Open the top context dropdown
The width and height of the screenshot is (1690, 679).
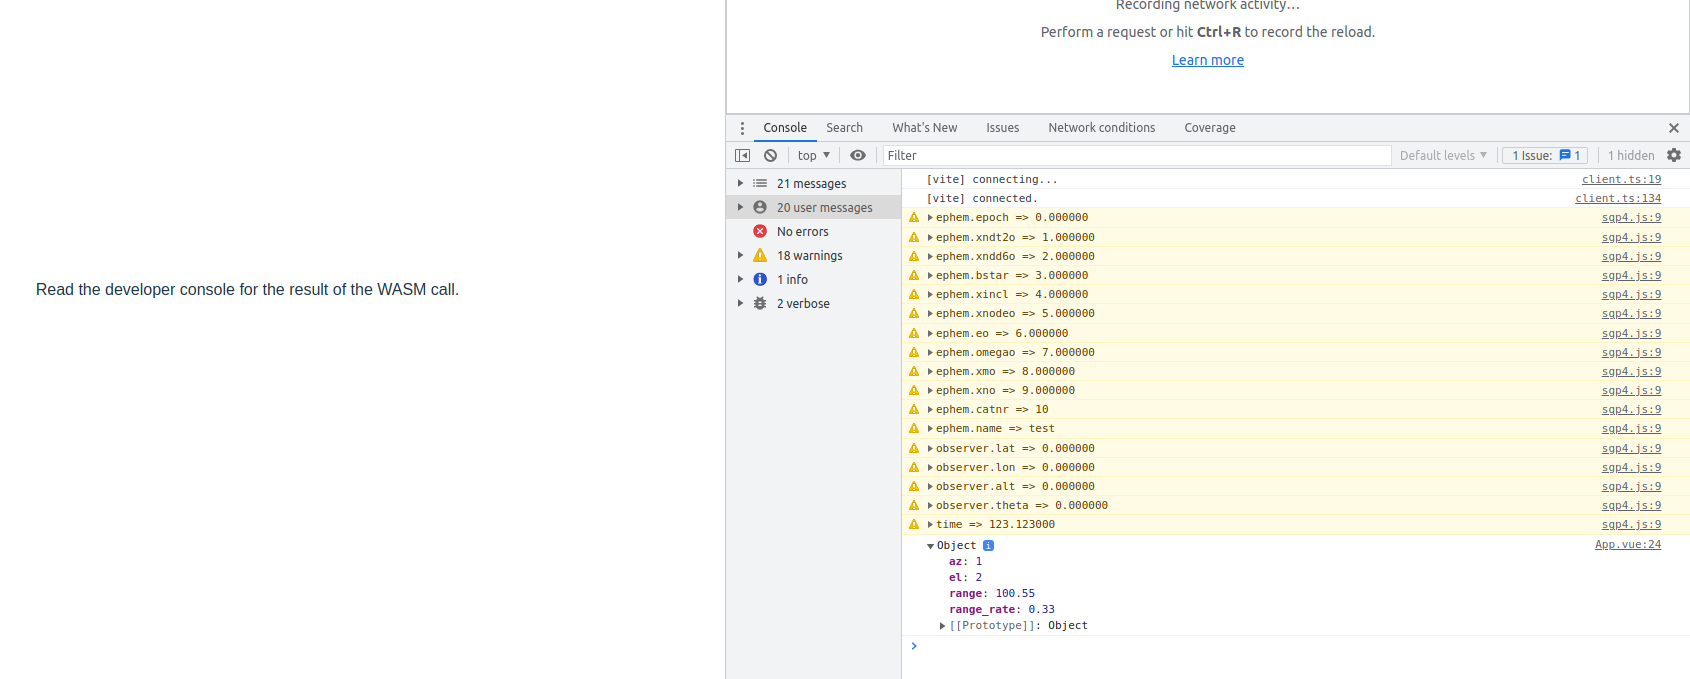814,155
